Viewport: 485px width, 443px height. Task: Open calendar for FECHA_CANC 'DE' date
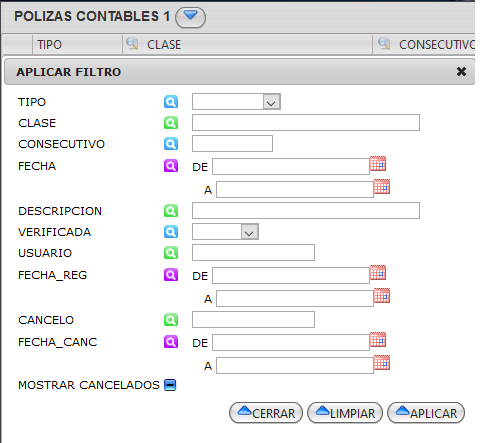click(x=378, y=340)
